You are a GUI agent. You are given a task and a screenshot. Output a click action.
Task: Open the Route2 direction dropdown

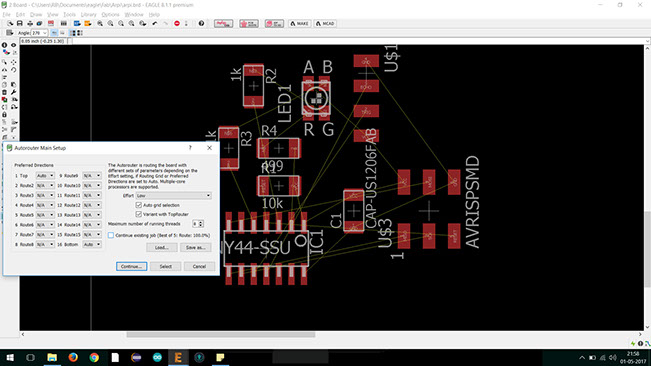tap(45, 185)
